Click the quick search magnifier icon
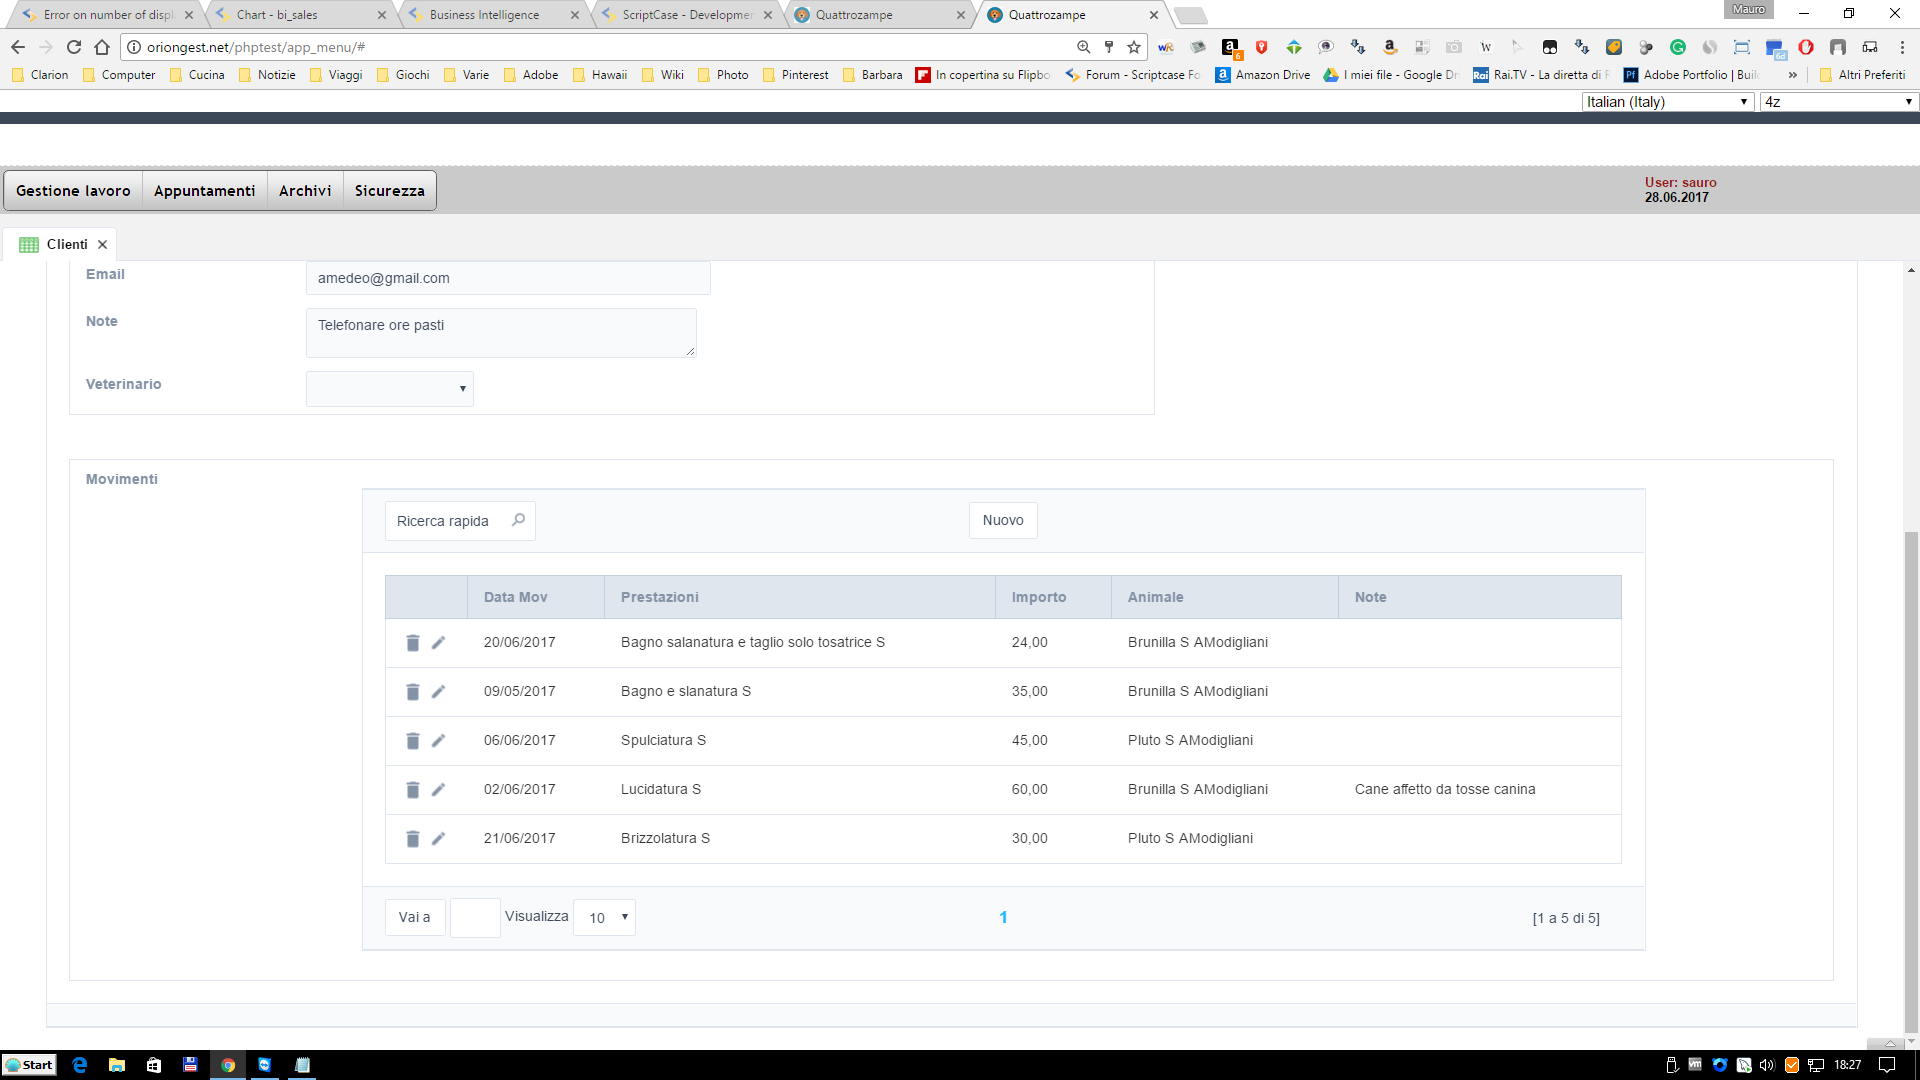This screenshot has width=1920, height=1080. (518, 520)
